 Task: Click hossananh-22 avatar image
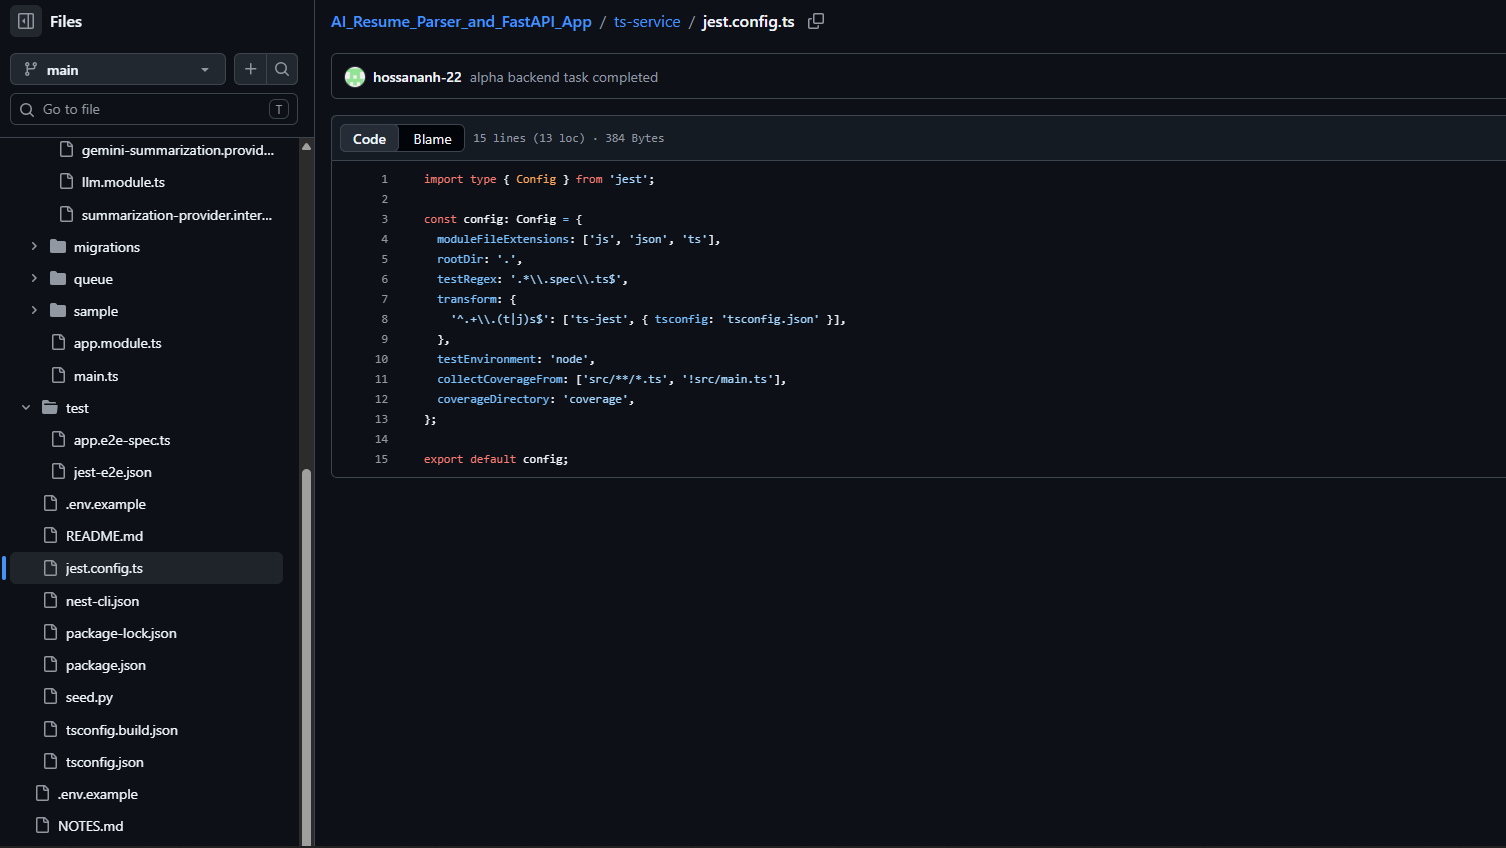355,77
